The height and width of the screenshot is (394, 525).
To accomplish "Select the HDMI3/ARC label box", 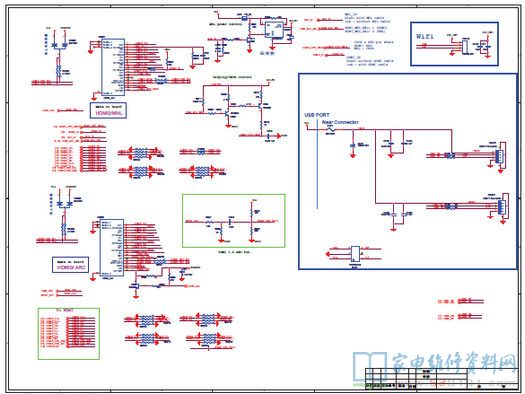I will coord(70,264).
